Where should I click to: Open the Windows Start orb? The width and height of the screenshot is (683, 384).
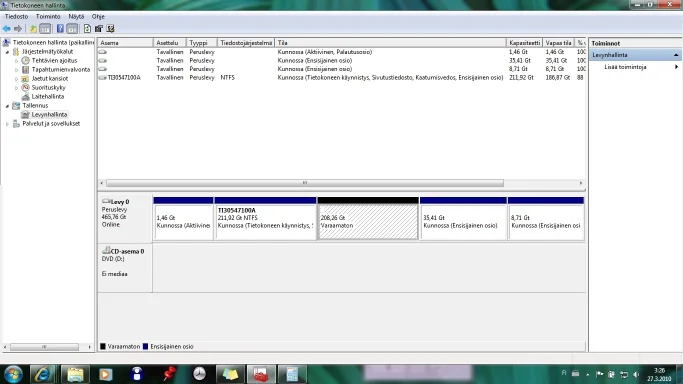(13, 374)
